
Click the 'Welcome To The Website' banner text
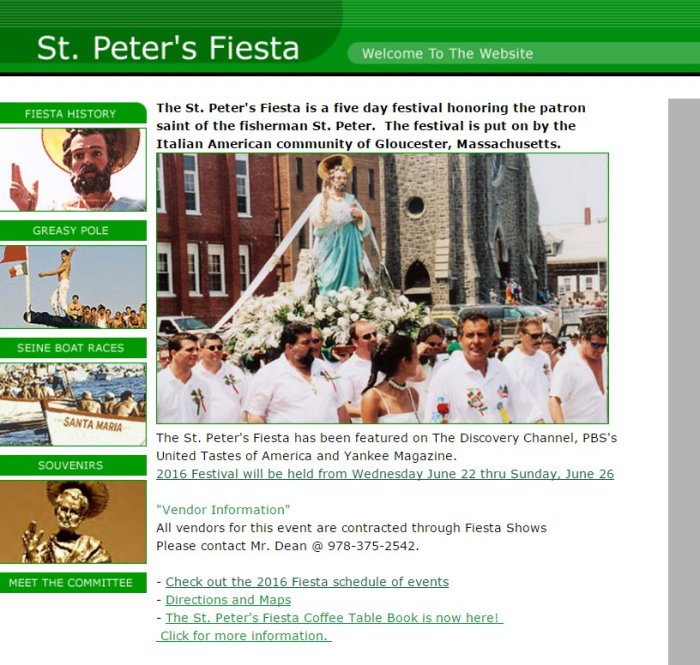[x=447, y=54]
